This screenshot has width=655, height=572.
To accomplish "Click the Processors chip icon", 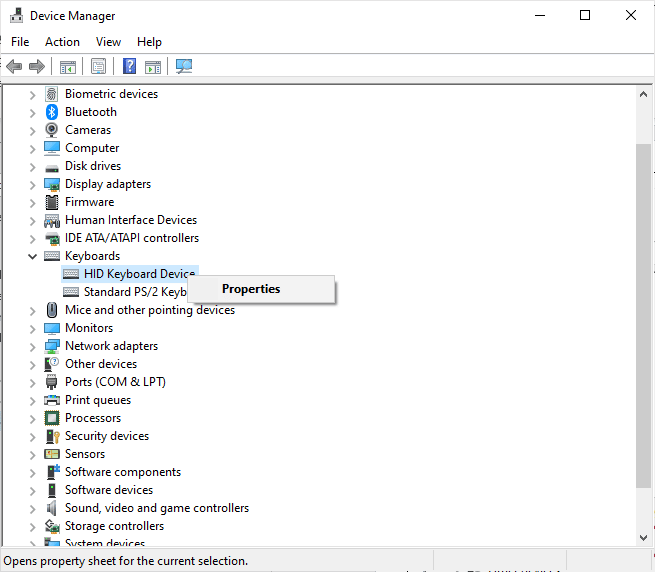I will point(52,418).
